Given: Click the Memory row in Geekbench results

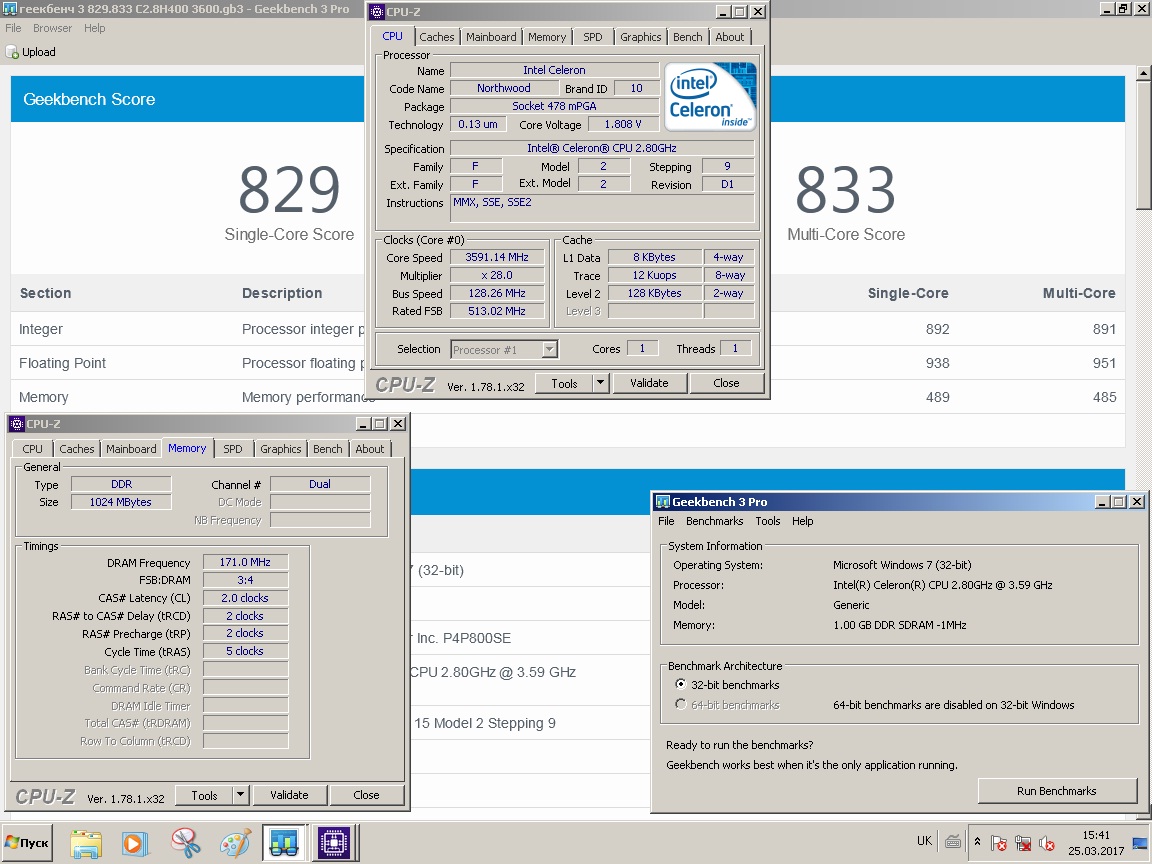Looking at the screenshot, I should click(567, 397).
